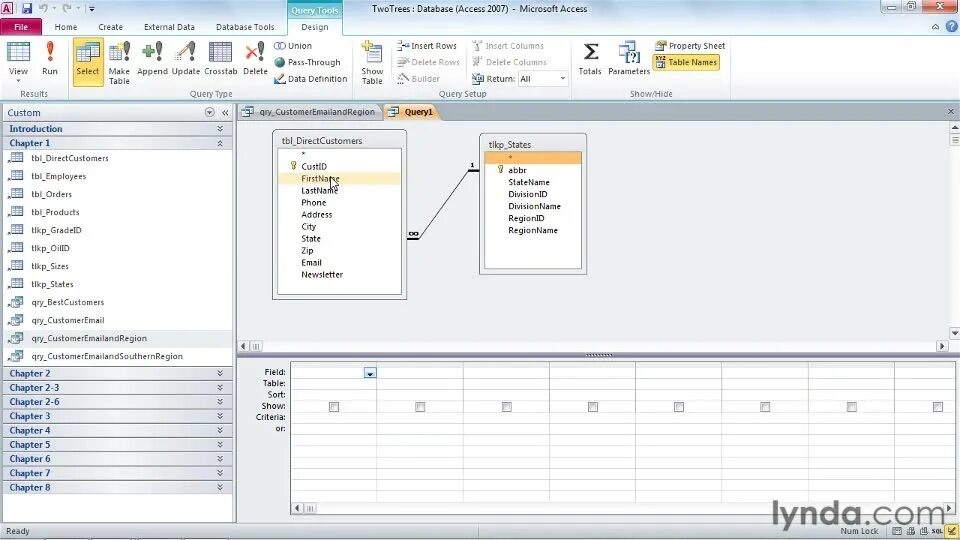Toggle Table Names row display
Viewport: 960px width, 540px height.
(686, 62)
